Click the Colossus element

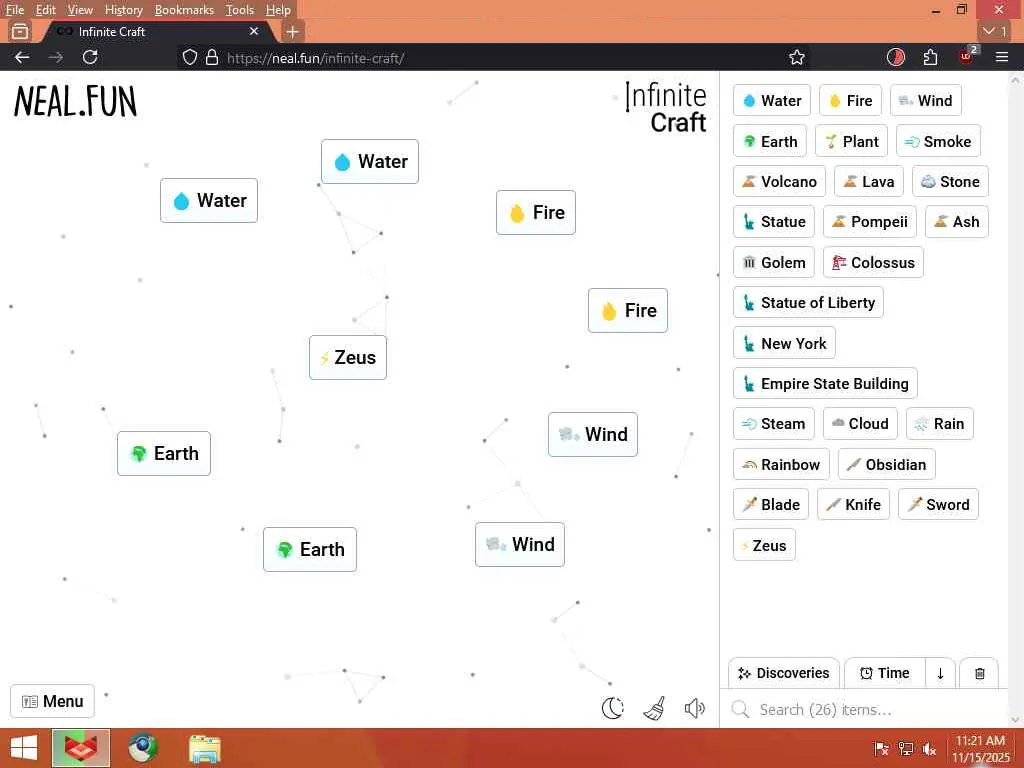pos(873,263)
